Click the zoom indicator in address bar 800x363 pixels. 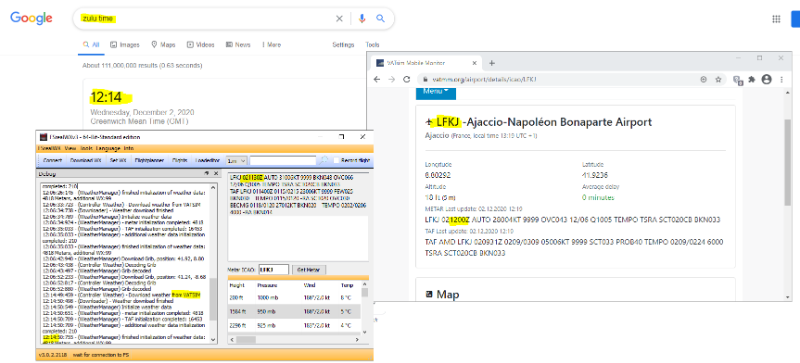[x=704, y=80]
